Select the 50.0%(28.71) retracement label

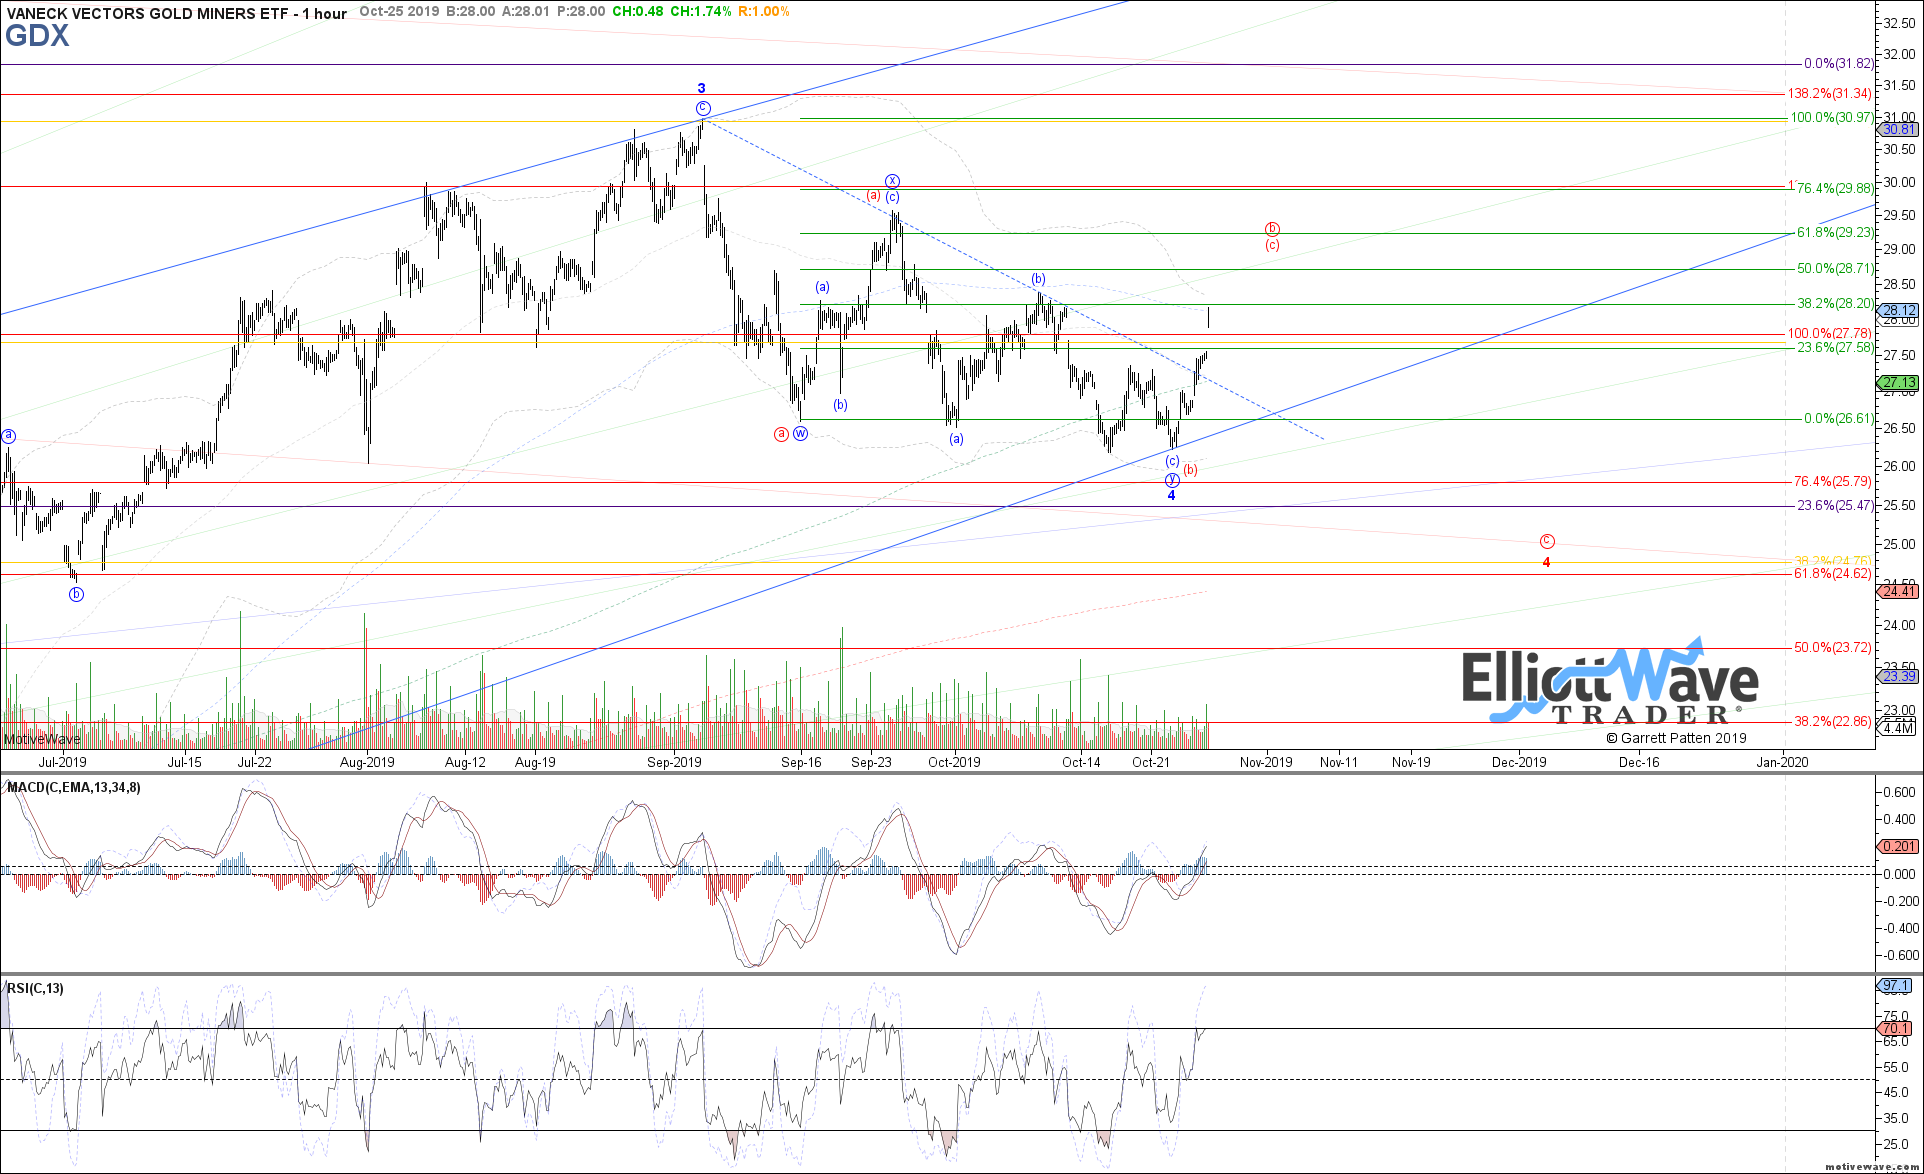(x=1835, y=268)
